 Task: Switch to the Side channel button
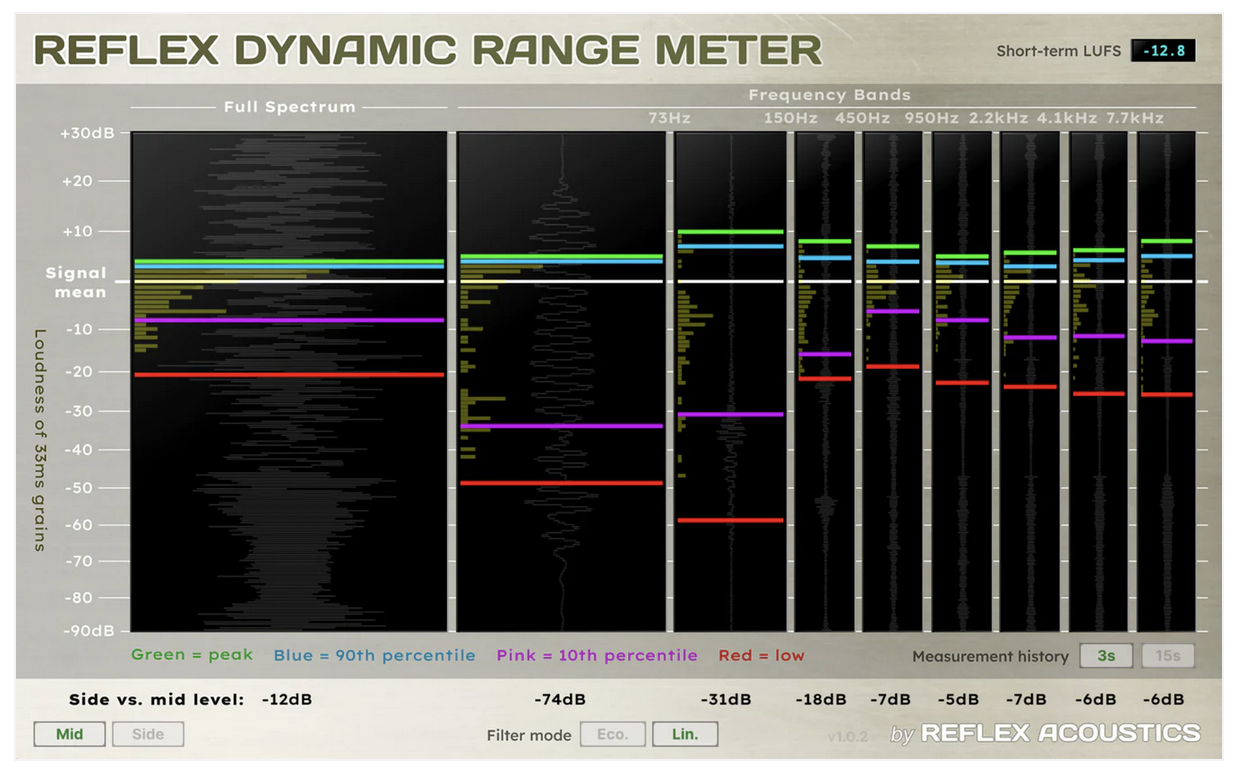coord(148,734)
